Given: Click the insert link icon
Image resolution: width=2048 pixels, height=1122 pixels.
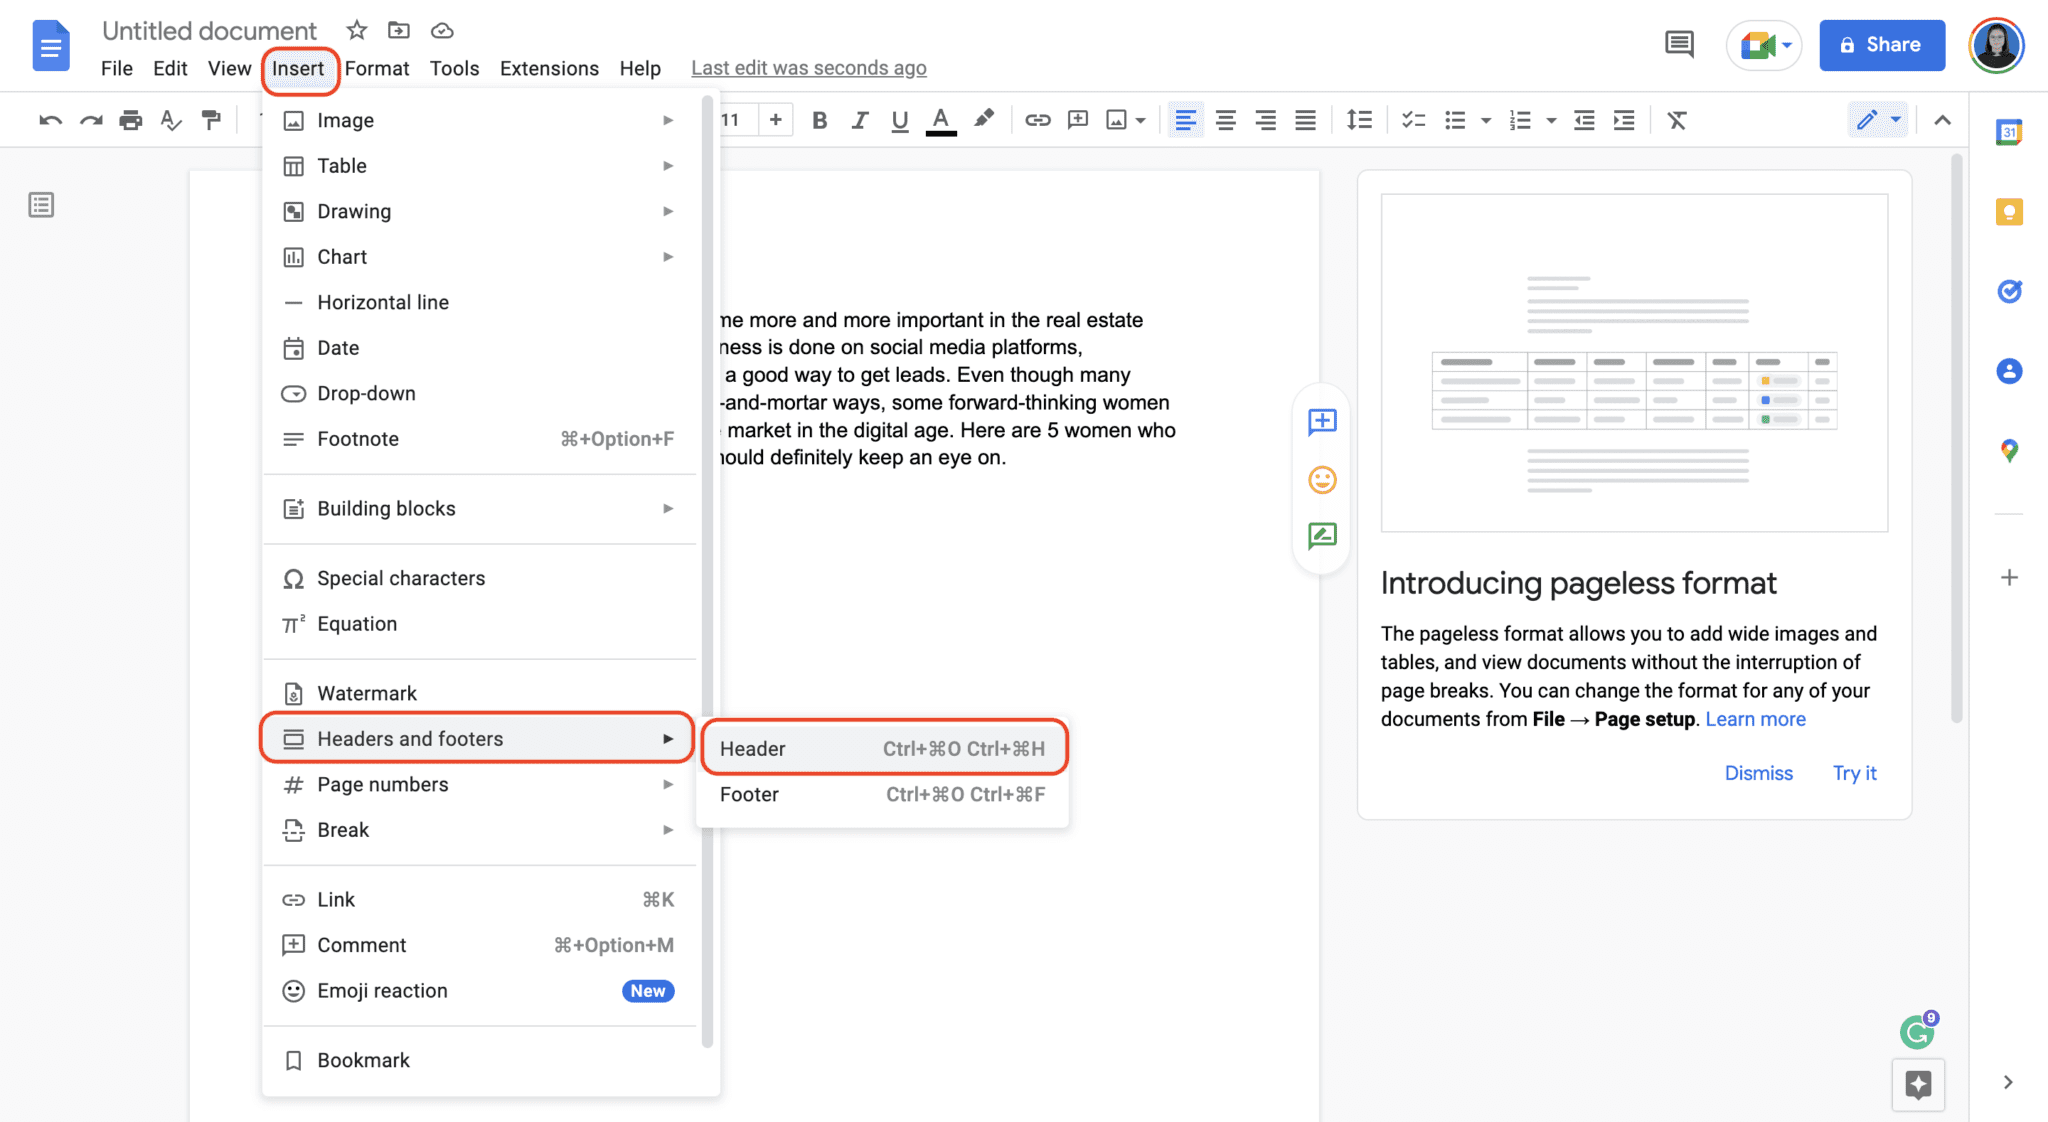Looking at the screenshot, I should [1036, 120].
